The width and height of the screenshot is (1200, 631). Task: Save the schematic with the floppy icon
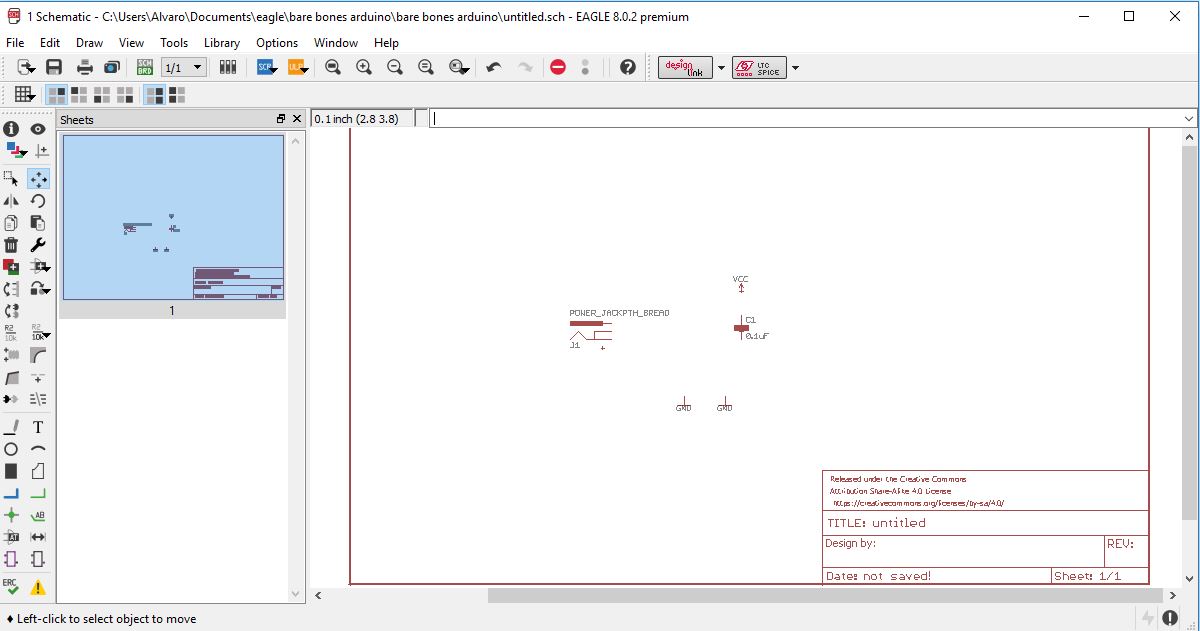pos(54,67)
